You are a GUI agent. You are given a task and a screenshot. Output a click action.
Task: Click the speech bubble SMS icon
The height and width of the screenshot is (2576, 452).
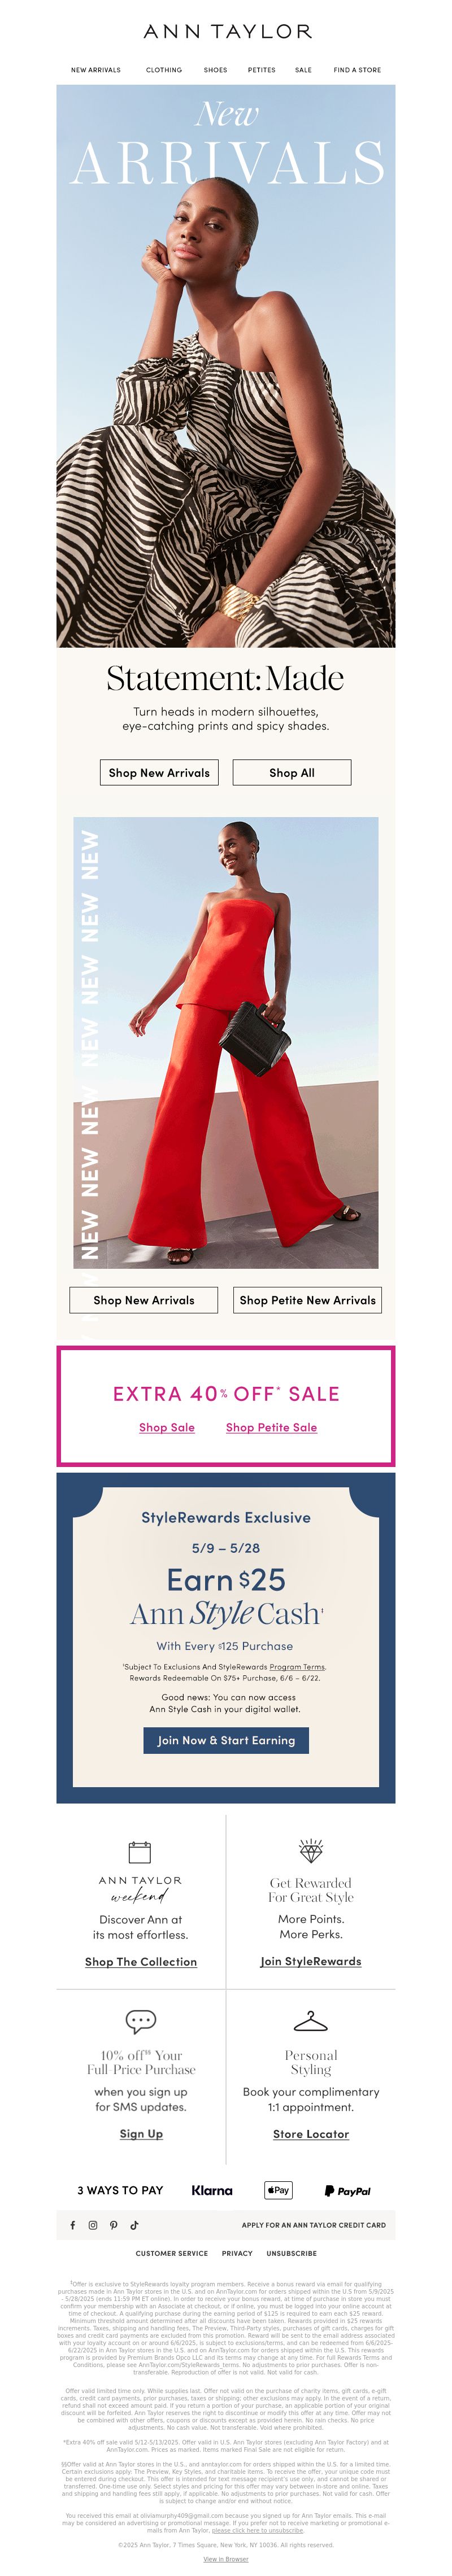pos(141,2022)
